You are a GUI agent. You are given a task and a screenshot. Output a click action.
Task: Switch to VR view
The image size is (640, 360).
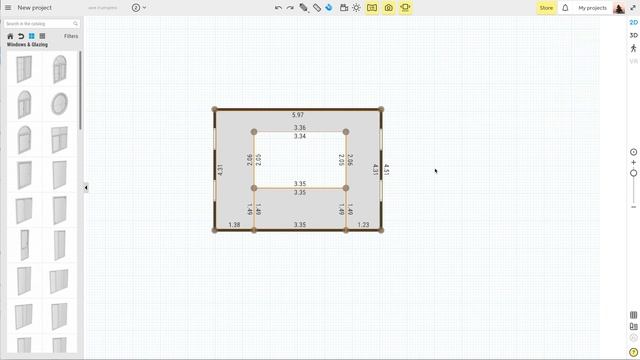click(633, 61)
